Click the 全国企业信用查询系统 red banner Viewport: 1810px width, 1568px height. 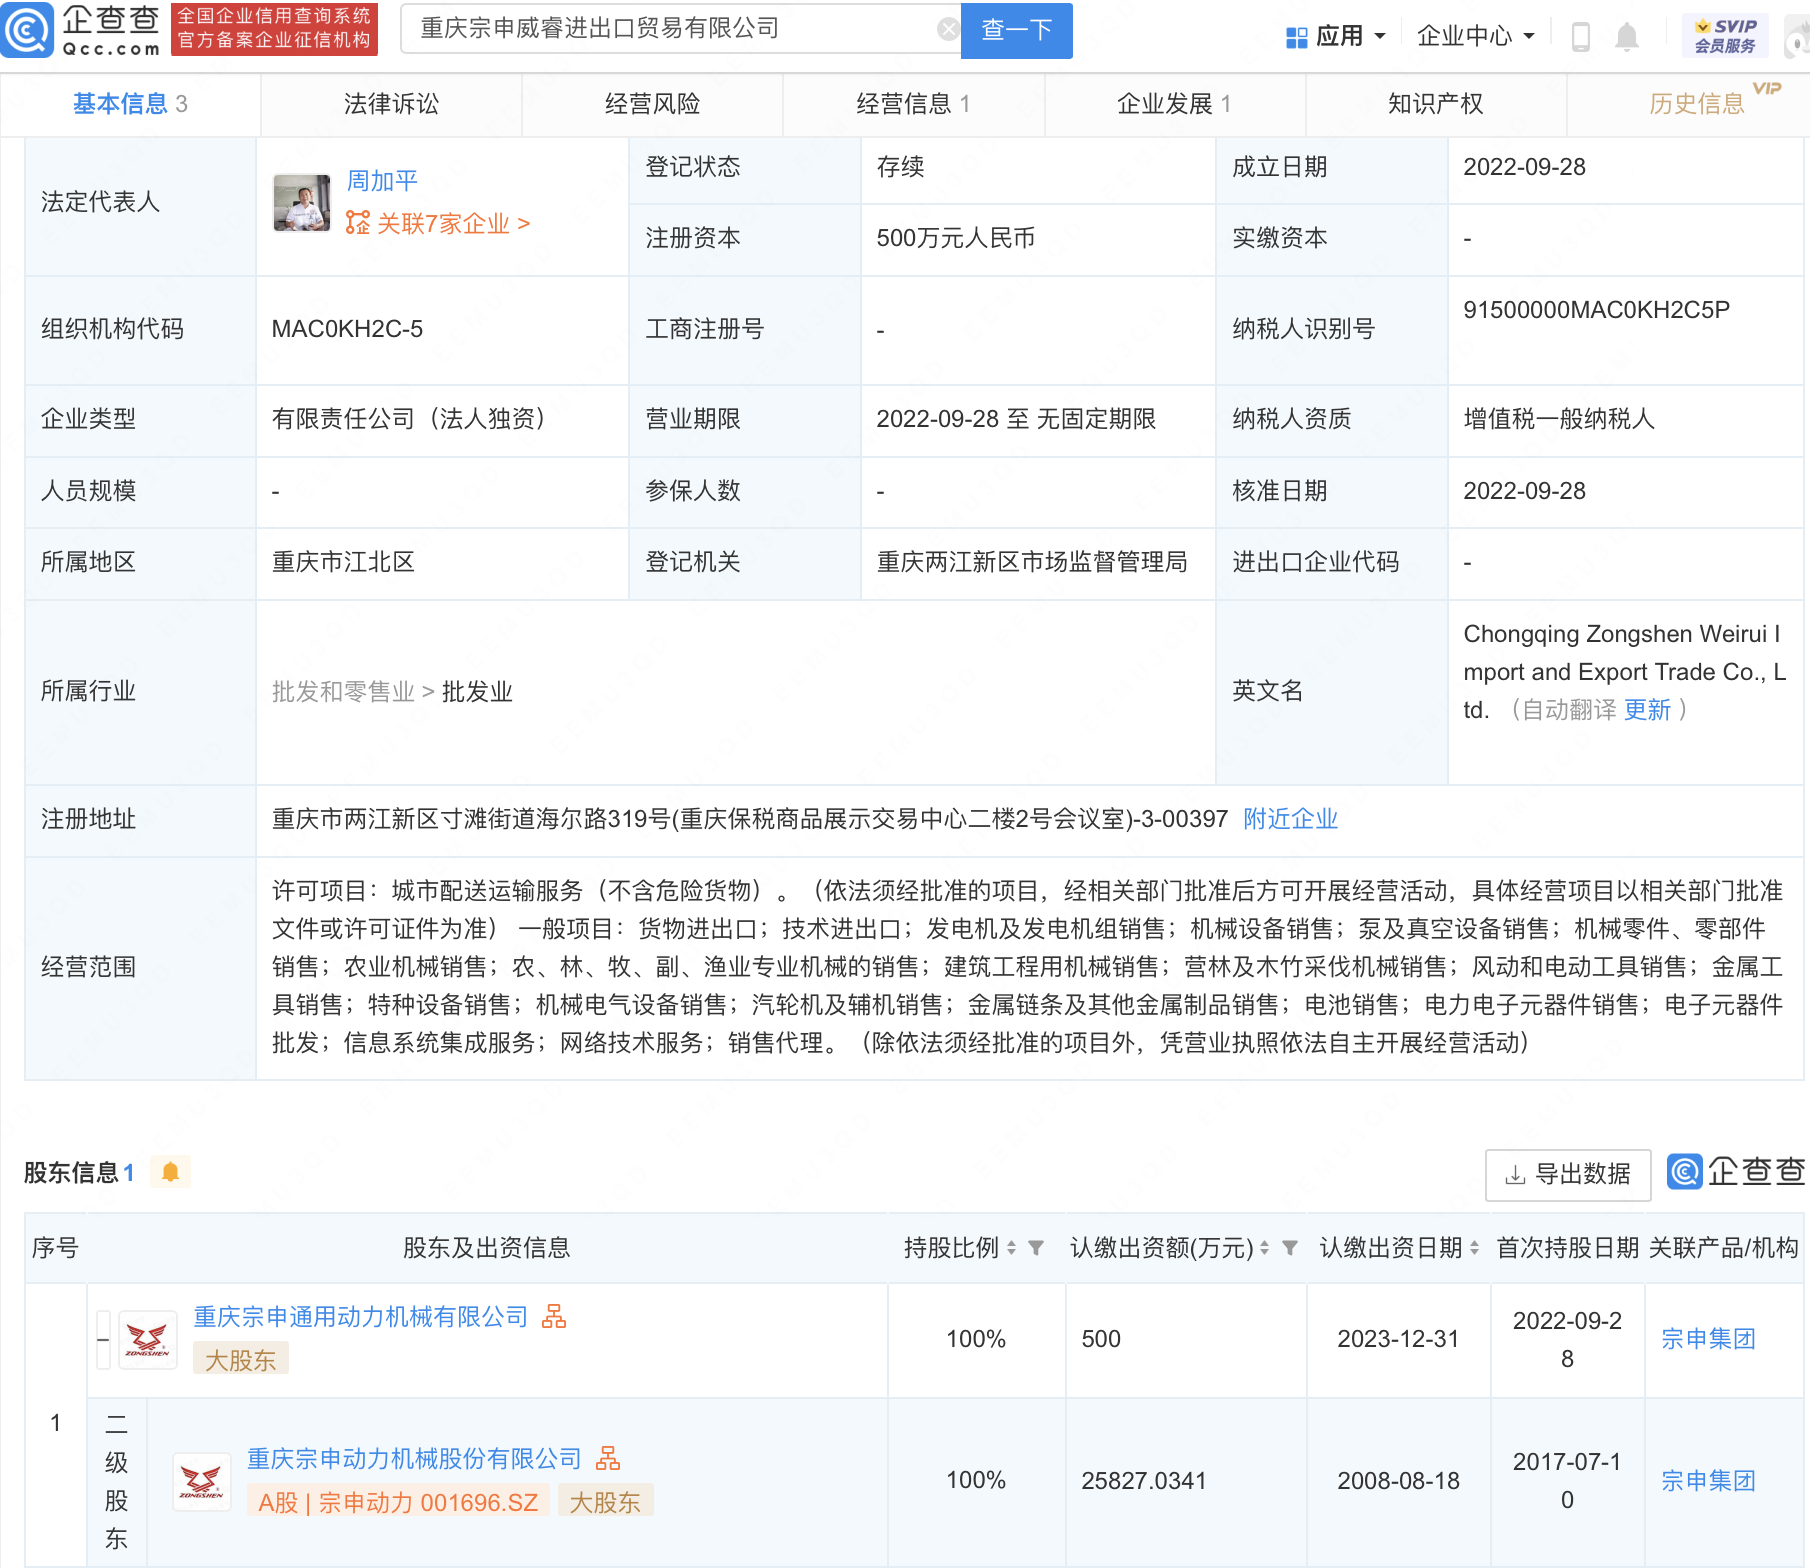pyautogui.click(x=274, y=29)
